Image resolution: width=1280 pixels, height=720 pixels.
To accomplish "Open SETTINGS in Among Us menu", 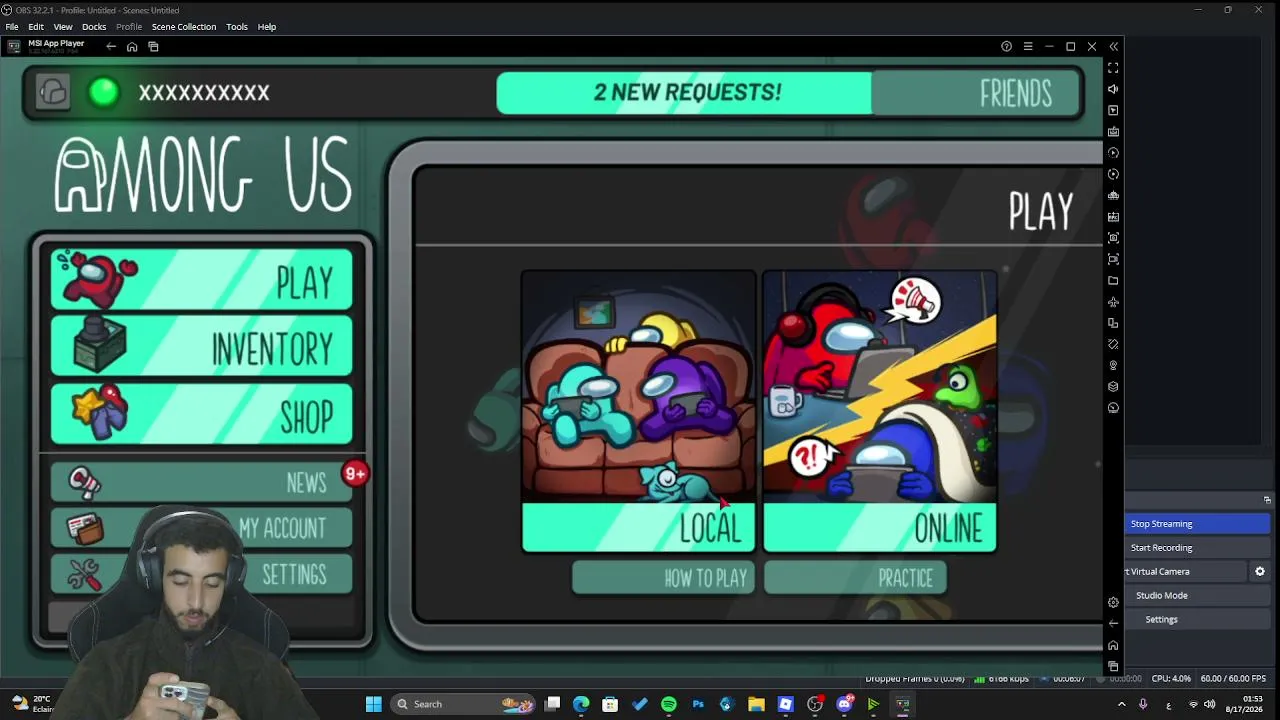I will click(202, 574).
